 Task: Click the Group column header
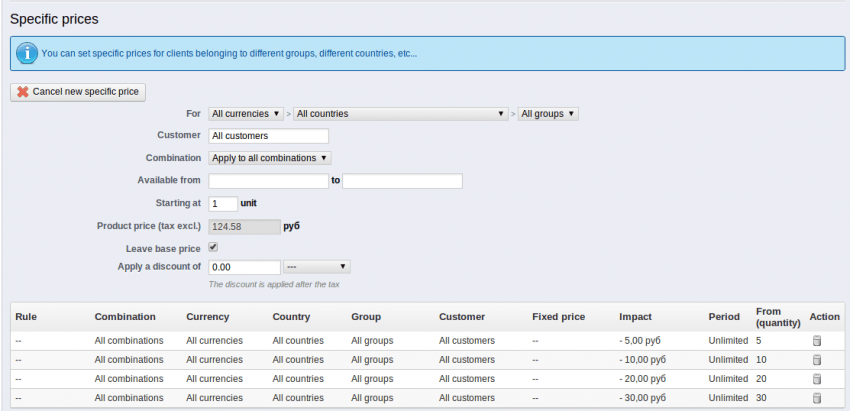coord(366,317)
